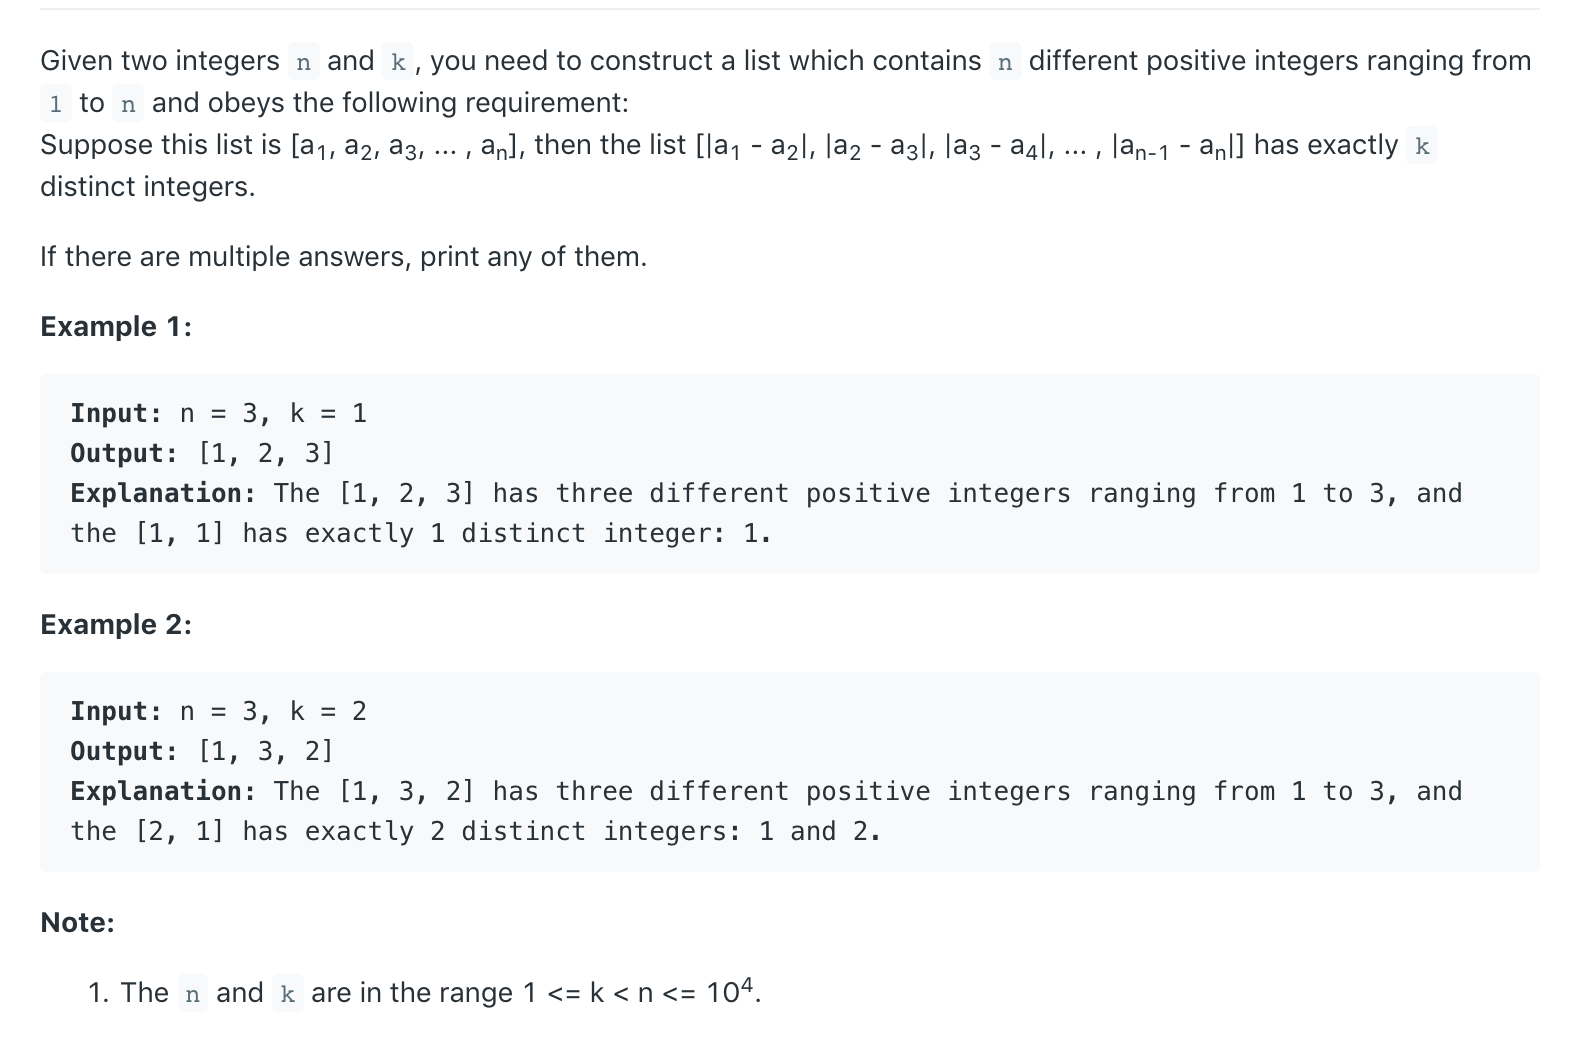Click the bold 'Explanation:' label in Example 1
1584x1054 pixels.
pyautogui.click(x=163, y=493)
